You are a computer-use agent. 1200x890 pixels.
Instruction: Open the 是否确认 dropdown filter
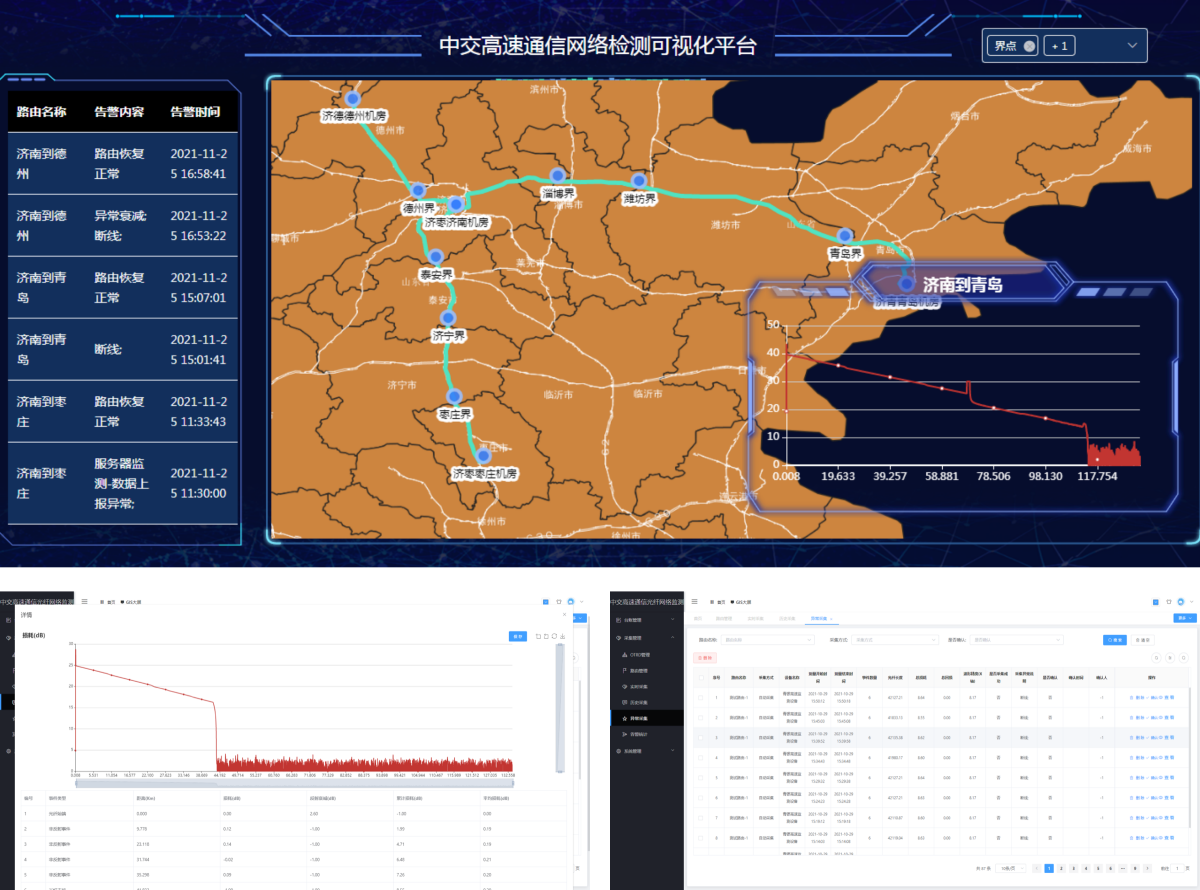[x=1017, y=640]
